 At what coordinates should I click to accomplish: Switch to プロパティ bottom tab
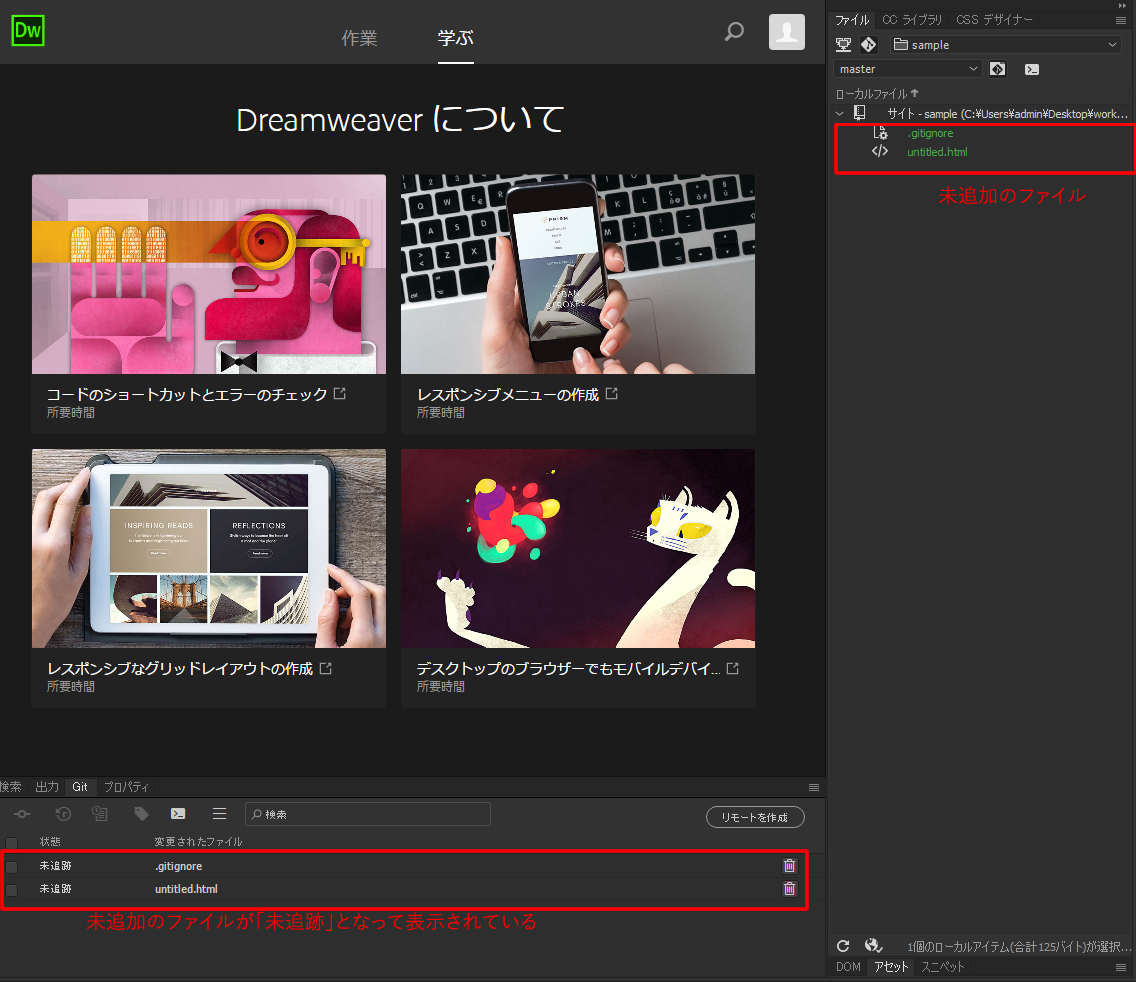click(x=126, y=787)
